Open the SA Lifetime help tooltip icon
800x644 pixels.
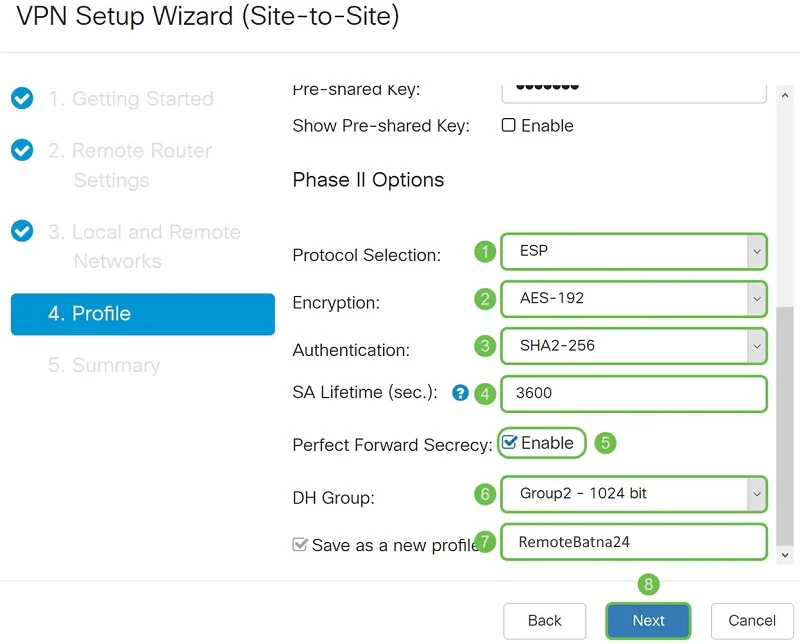coord(459,393)
